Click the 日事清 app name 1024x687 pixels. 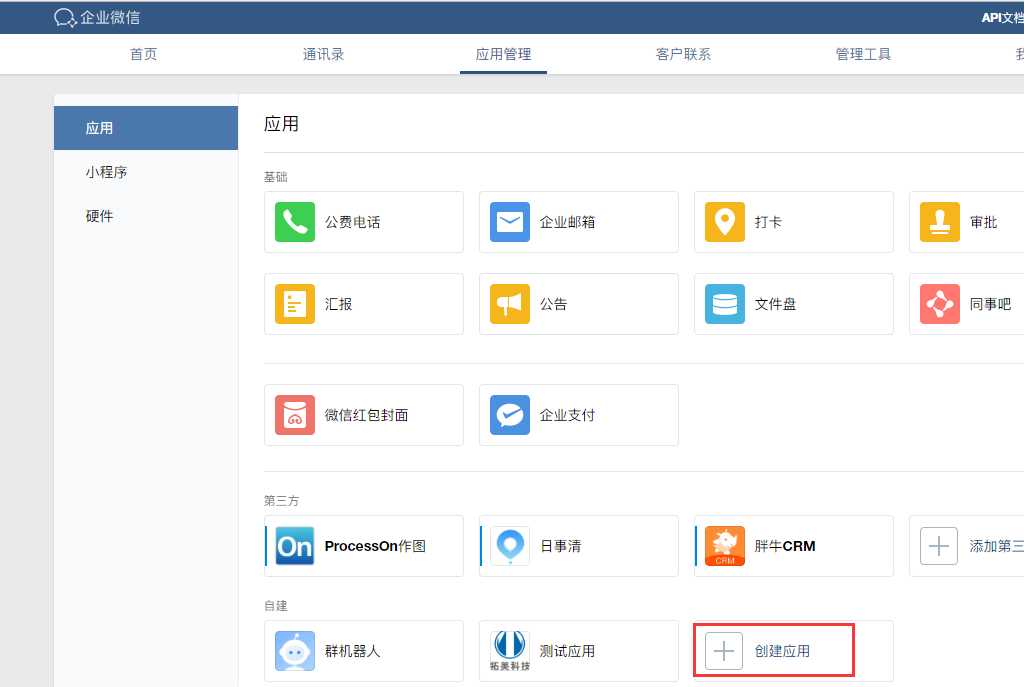click(x=560, y=546)
